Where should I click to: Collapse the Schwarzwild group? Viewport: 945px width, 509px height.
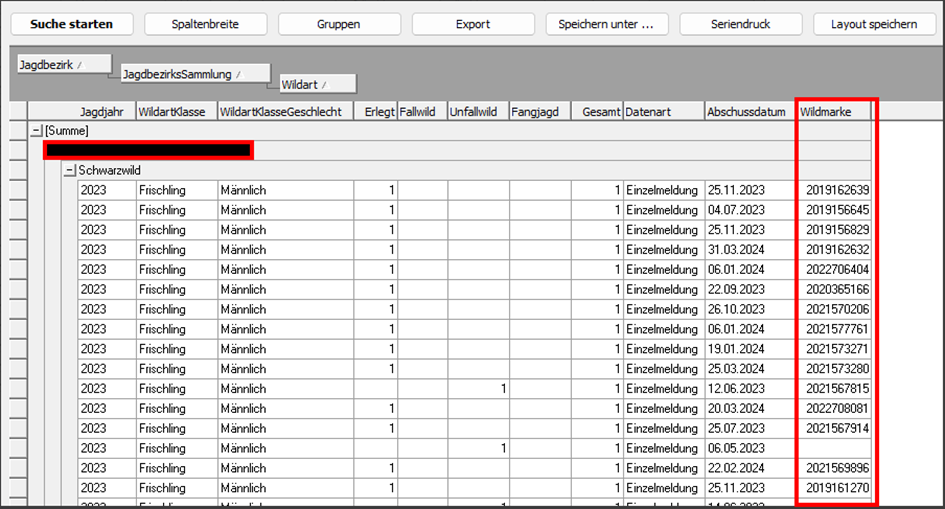pyautogui.click(x=70, y=171)
